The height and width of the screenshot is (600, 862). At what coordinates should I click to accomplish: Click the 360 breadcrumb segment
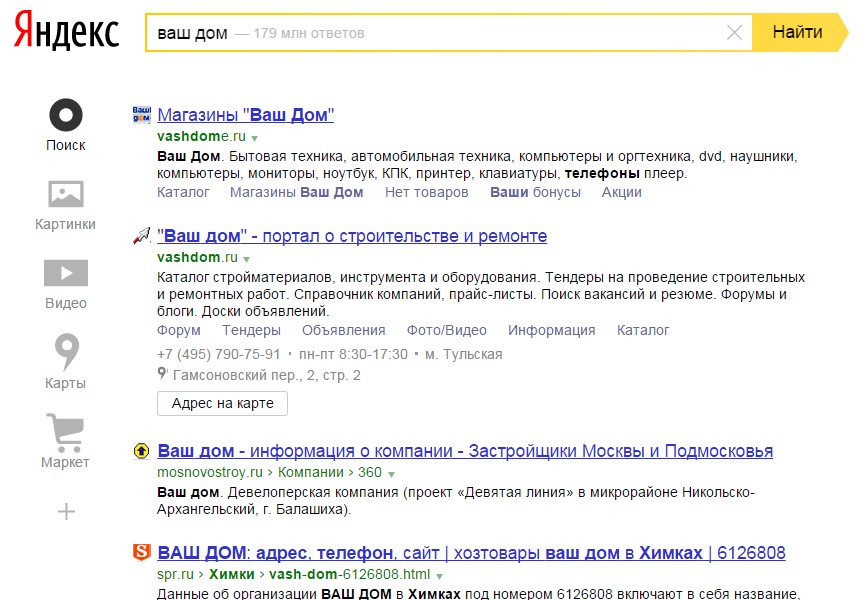369,472
